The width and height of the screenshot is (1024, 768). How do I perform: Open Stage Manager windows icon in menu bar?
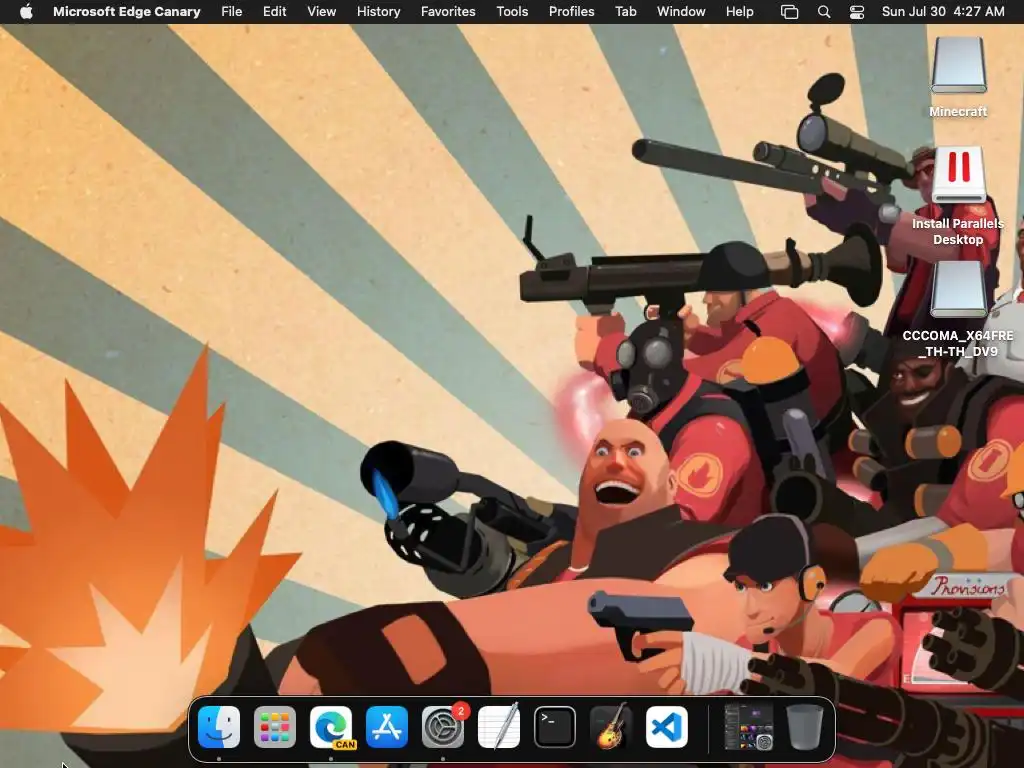point(790,12)
